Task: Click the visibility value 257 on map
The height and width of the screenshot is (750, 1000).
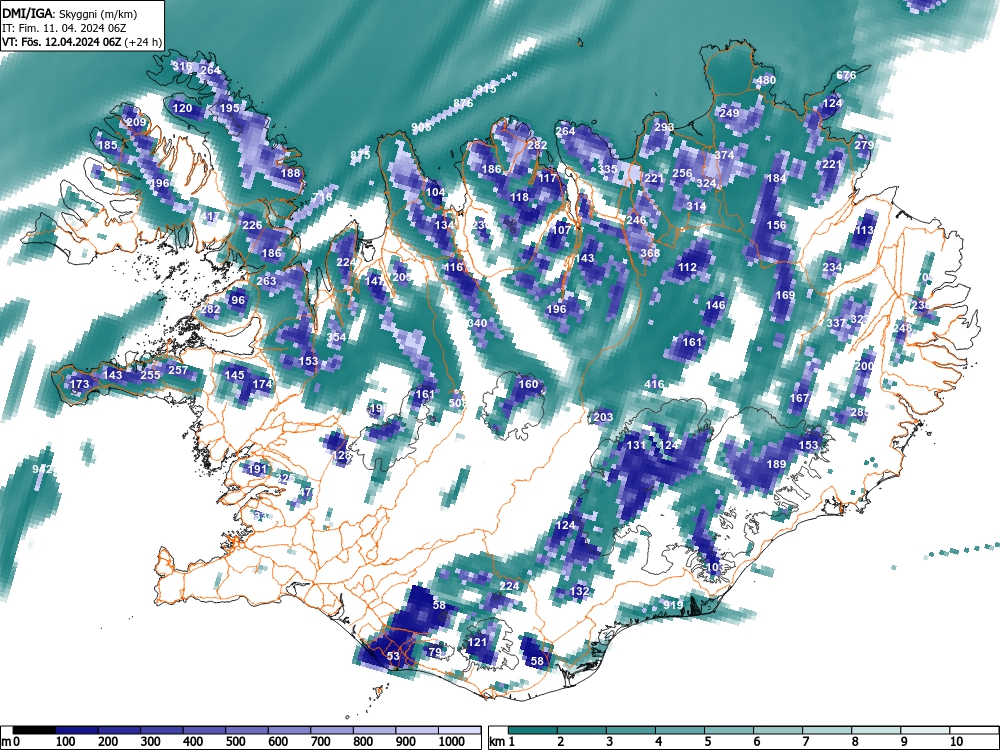Action: (178, 370)
